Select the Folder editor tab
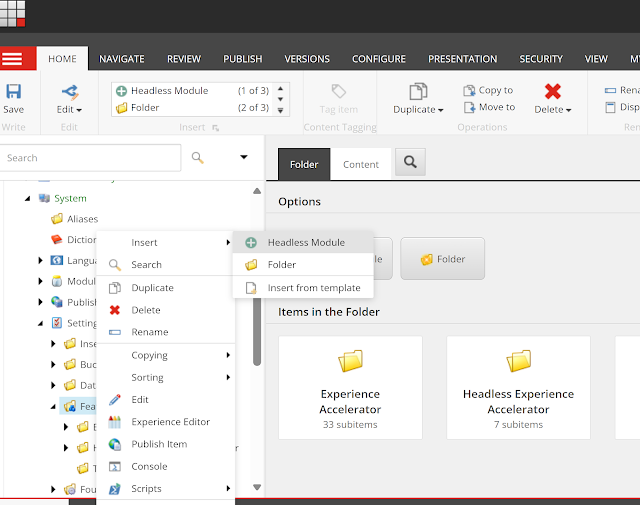 coord(304,164)
